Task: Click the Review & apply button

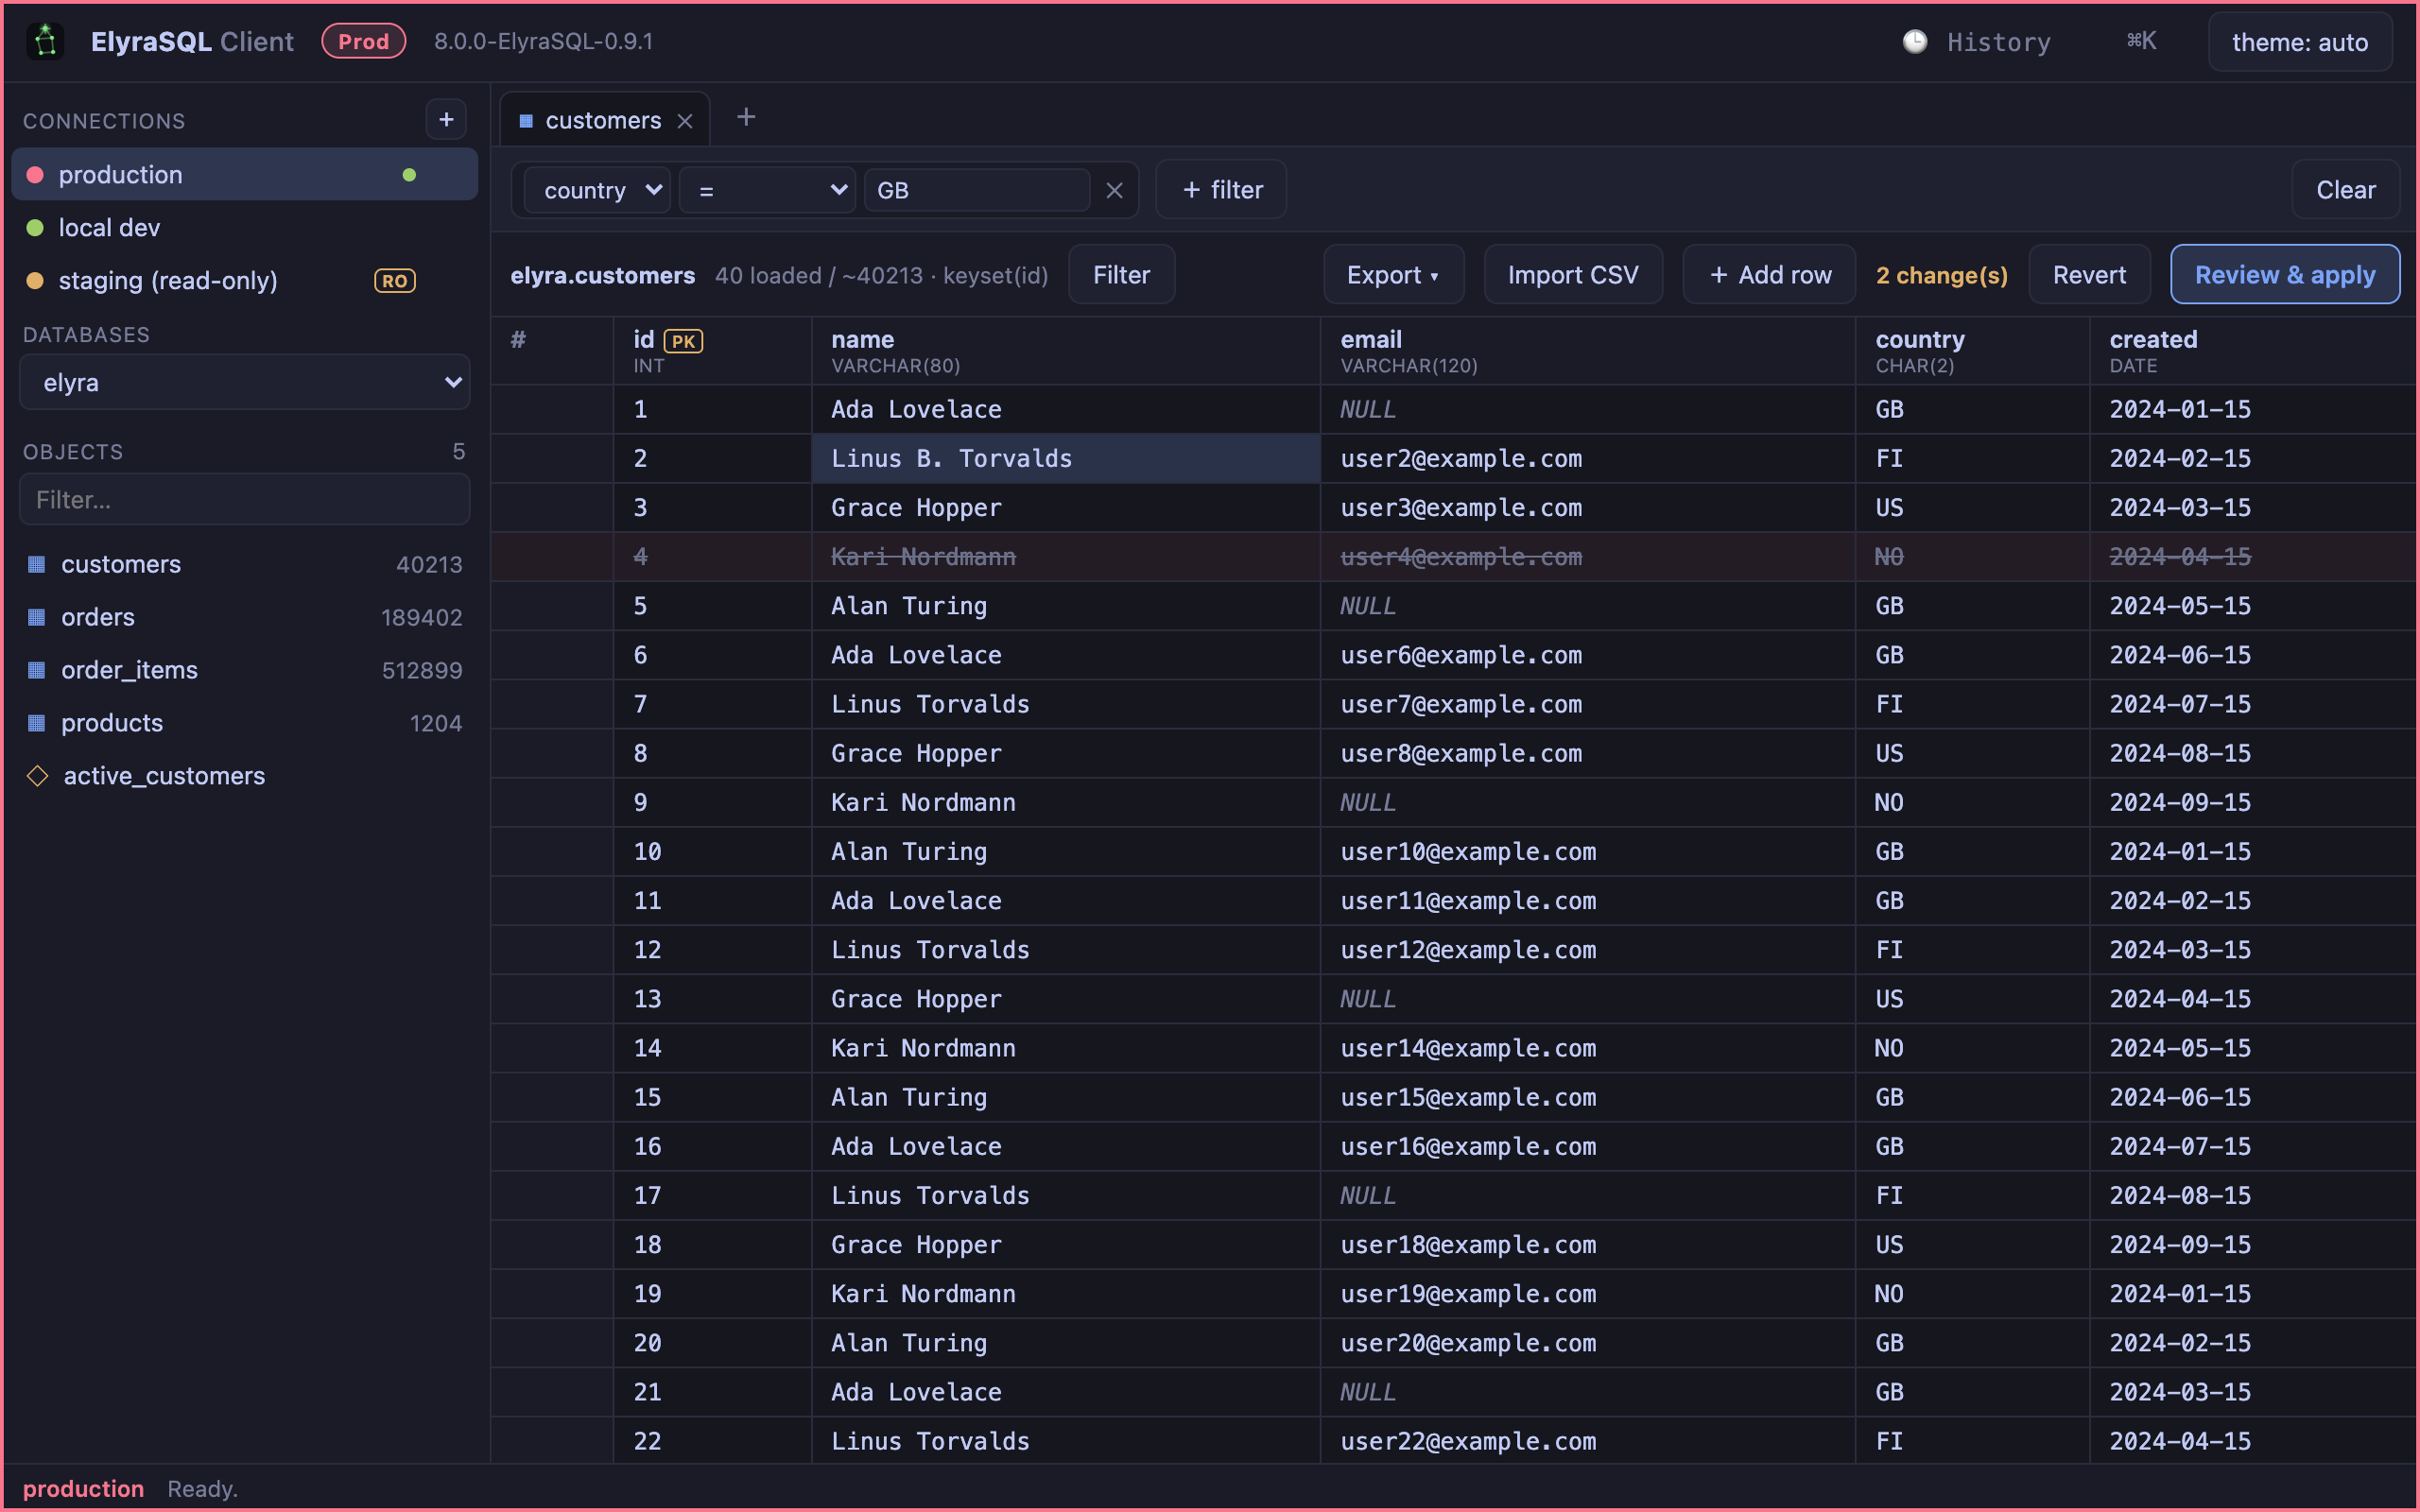Action: pos(2284,275)
